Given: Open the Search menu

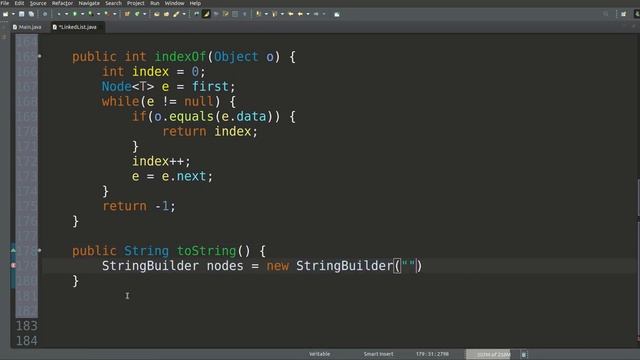Looking at the screenshot, I should (x=113, y=3).
